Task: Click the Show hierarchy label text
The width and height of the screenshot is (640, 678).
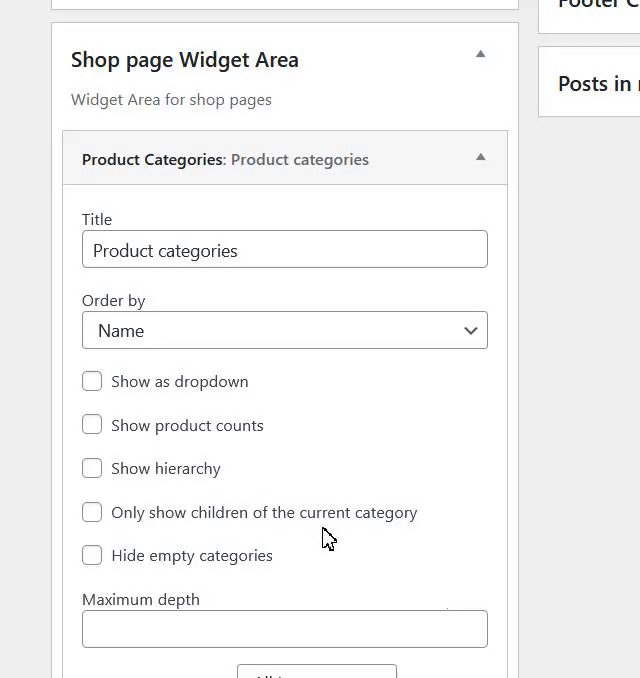Action: 166,468
